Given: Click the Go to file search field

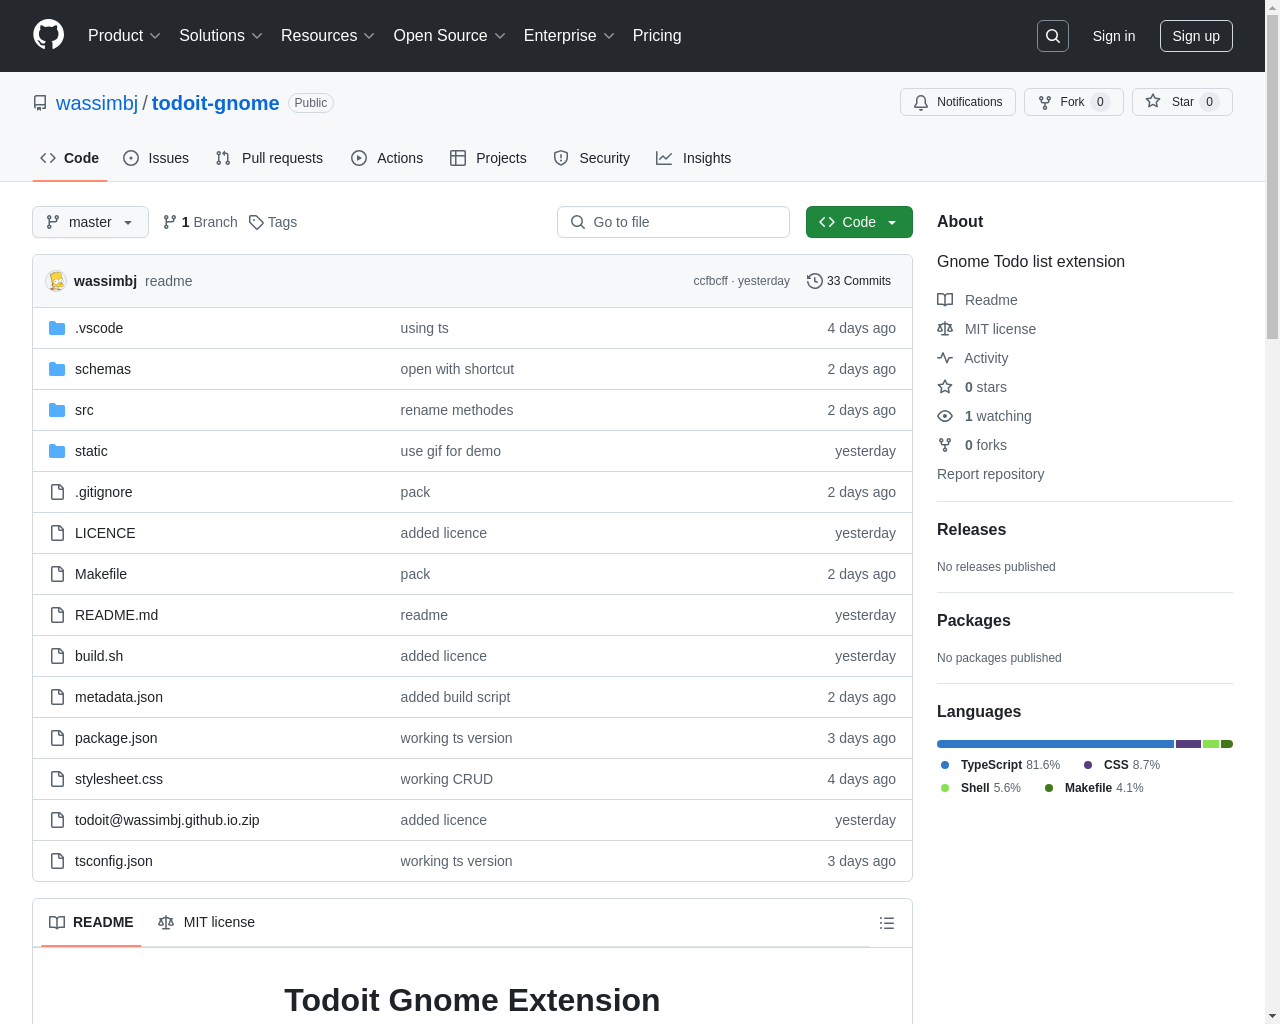Looking at the screenshot, I should pos(673,222).
